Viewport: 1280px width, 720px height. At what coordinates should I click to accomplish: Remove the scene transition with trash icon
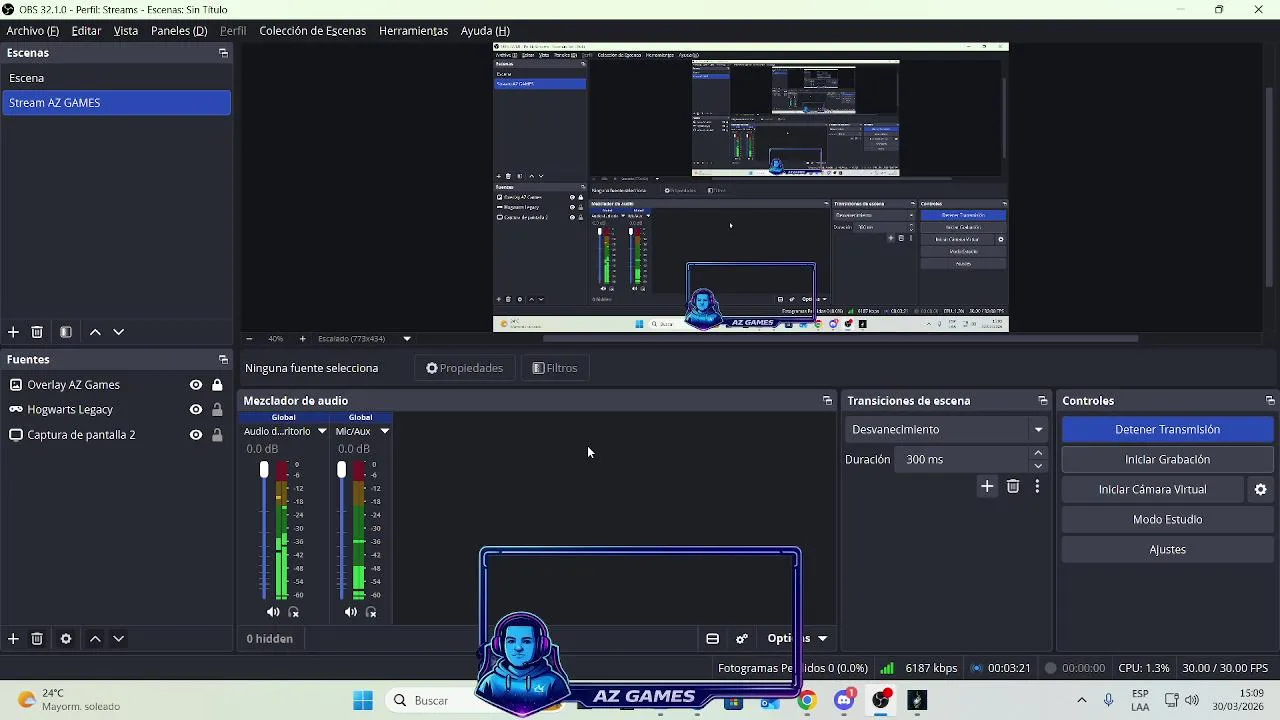1013,486
